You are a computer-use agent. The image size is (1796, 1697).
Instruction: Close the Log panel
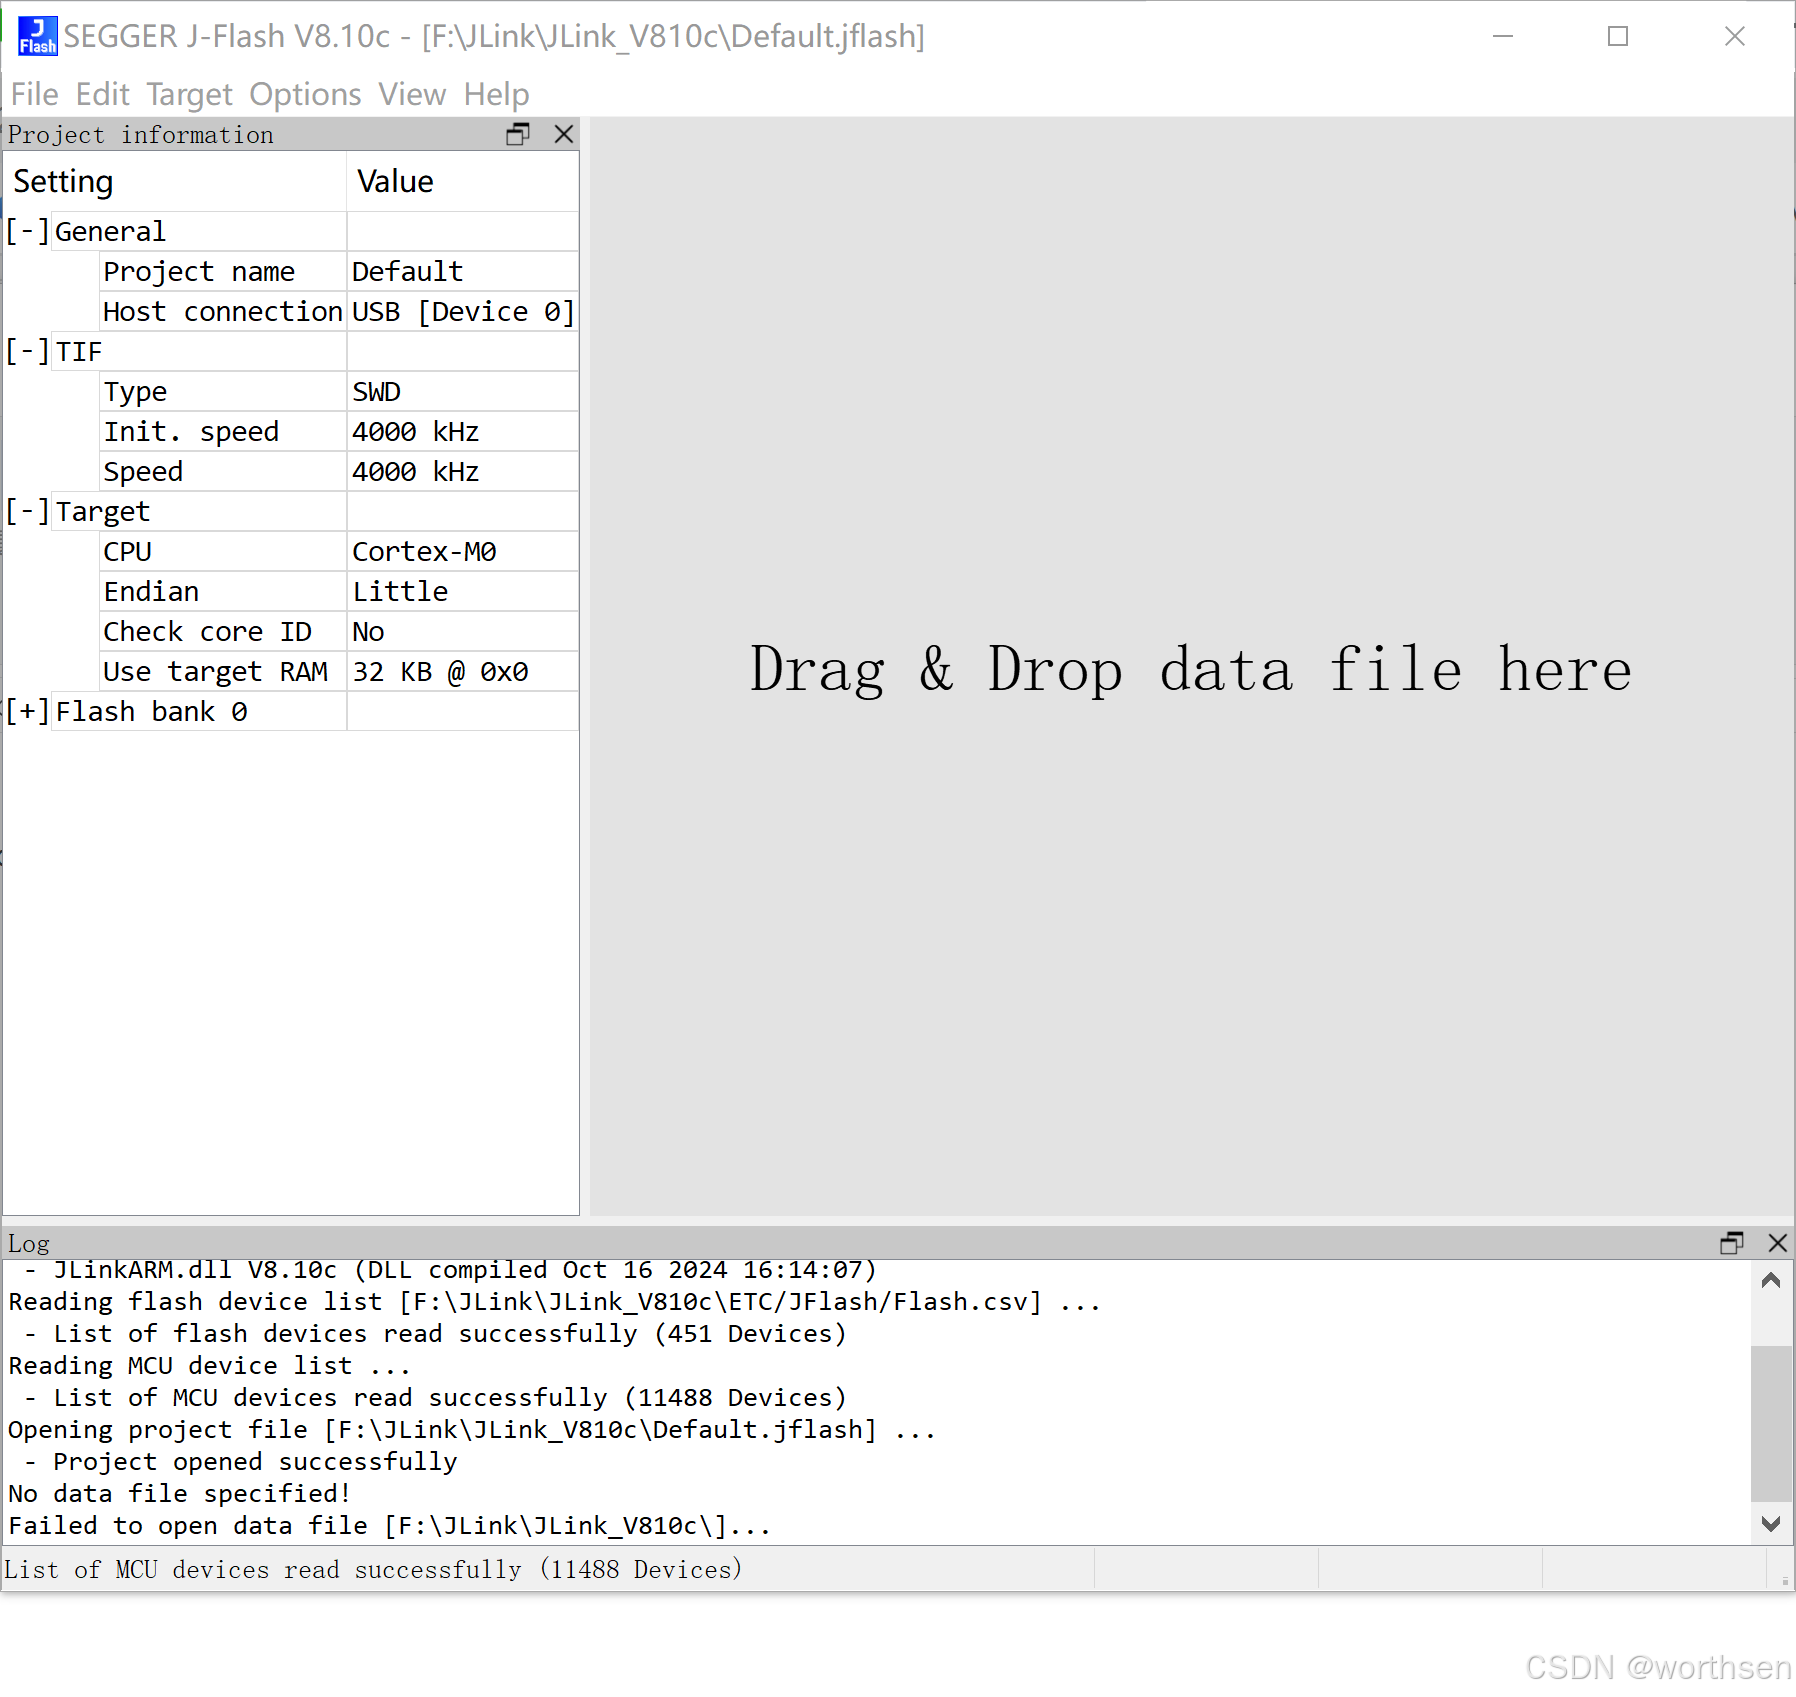[x=1777, y=1242]
